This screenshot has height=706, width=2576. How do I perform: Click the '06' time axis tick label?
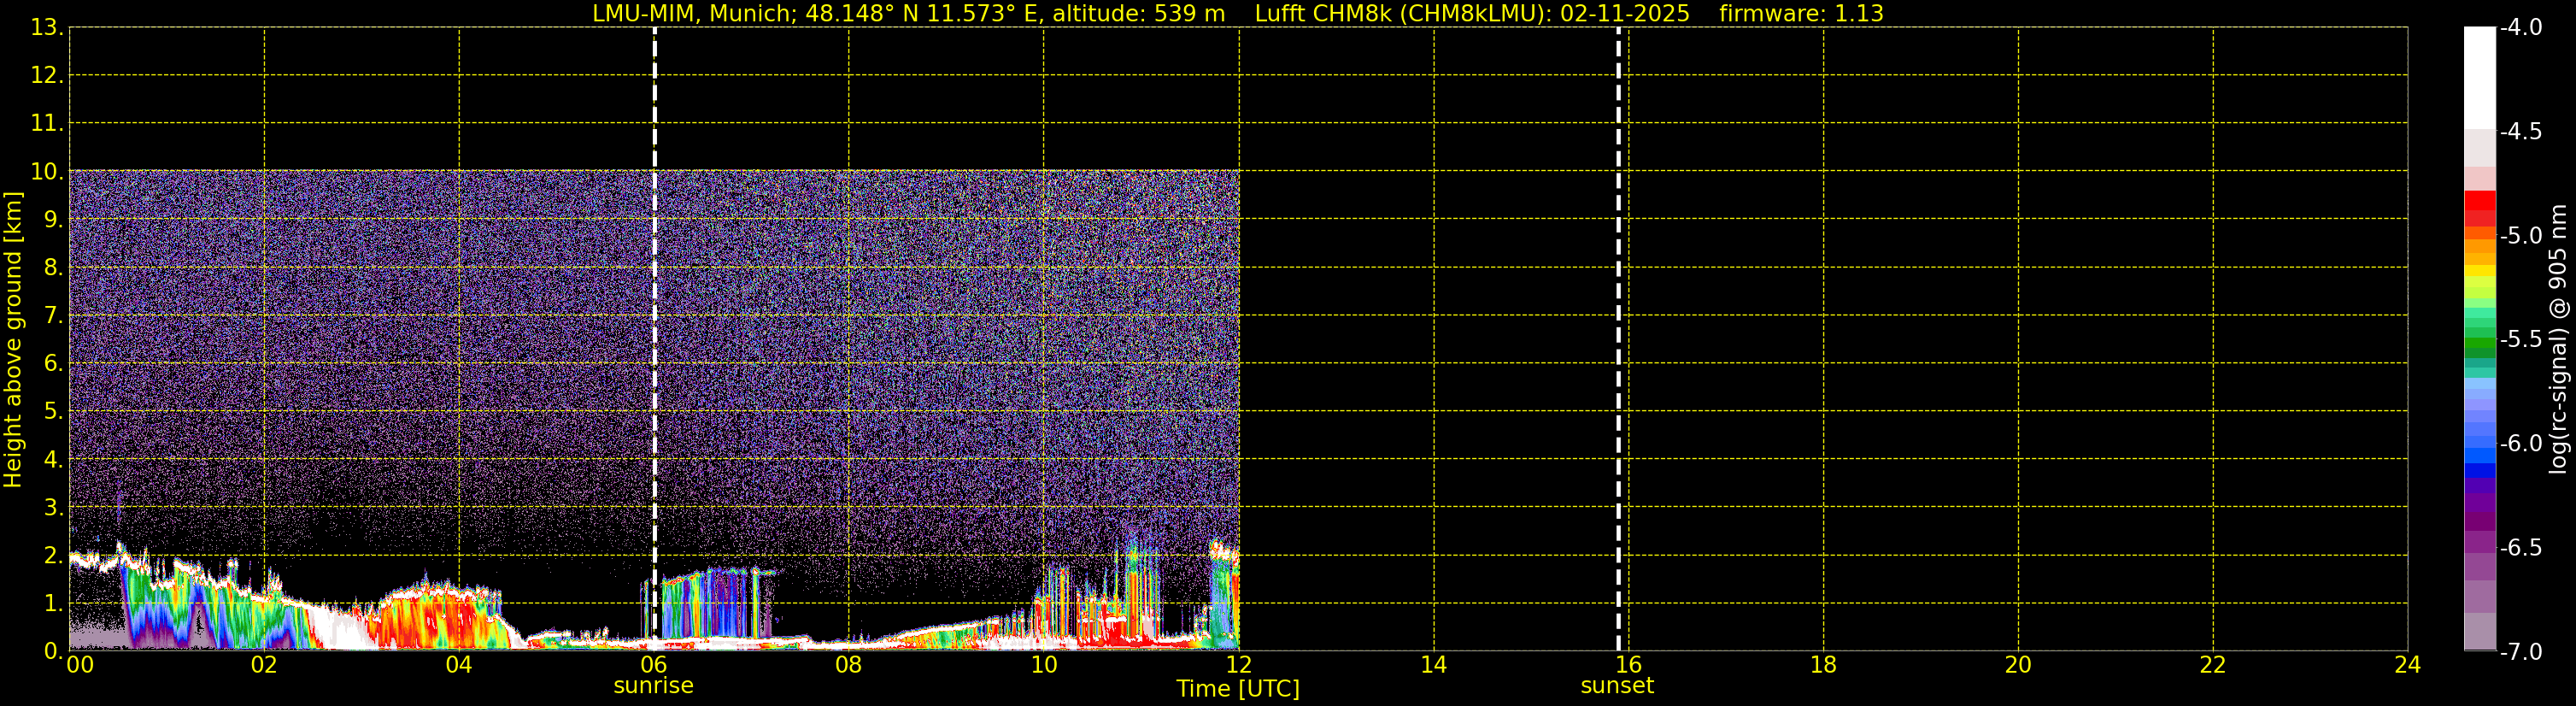coord(653,664)
